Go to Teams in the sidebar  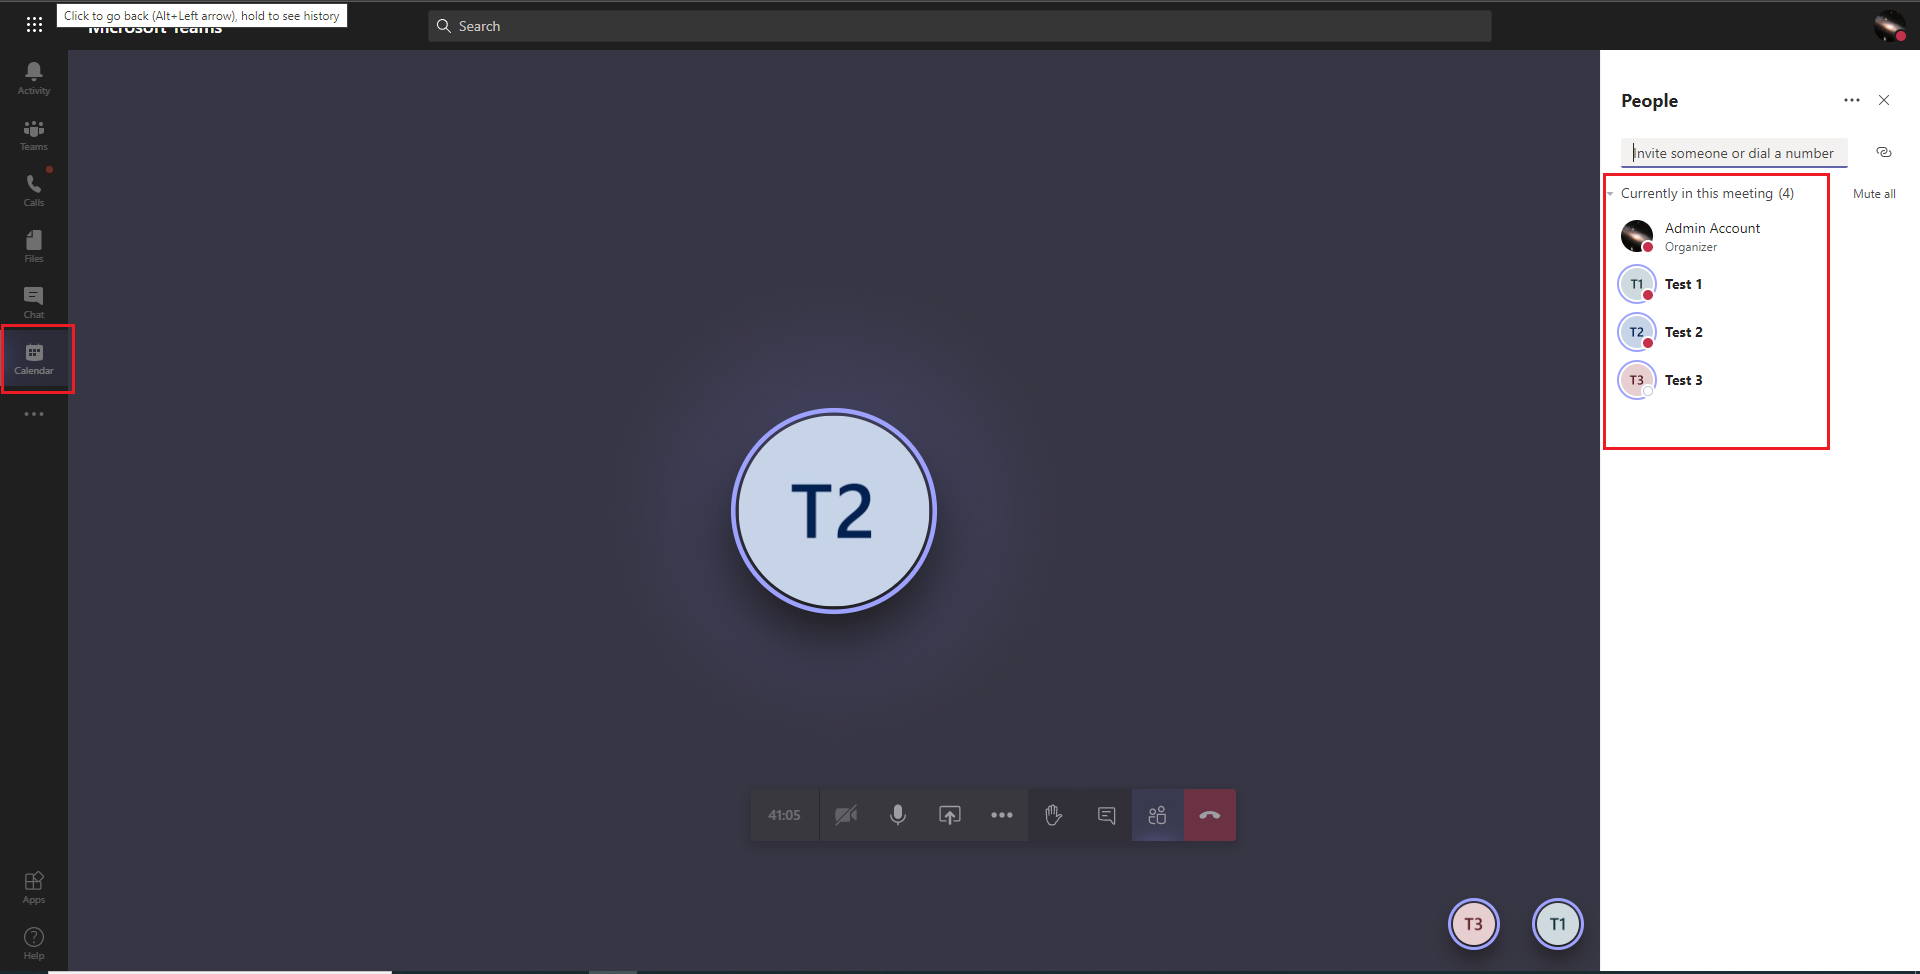pos(34,134)
